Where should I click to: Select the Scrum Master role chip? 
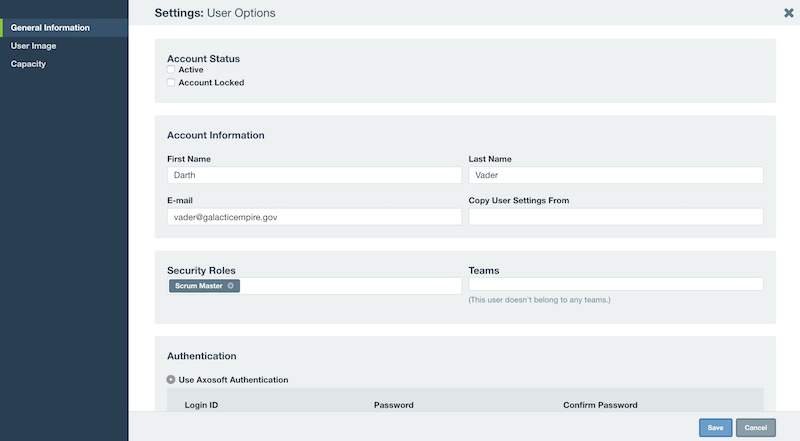tap(199, 286)
